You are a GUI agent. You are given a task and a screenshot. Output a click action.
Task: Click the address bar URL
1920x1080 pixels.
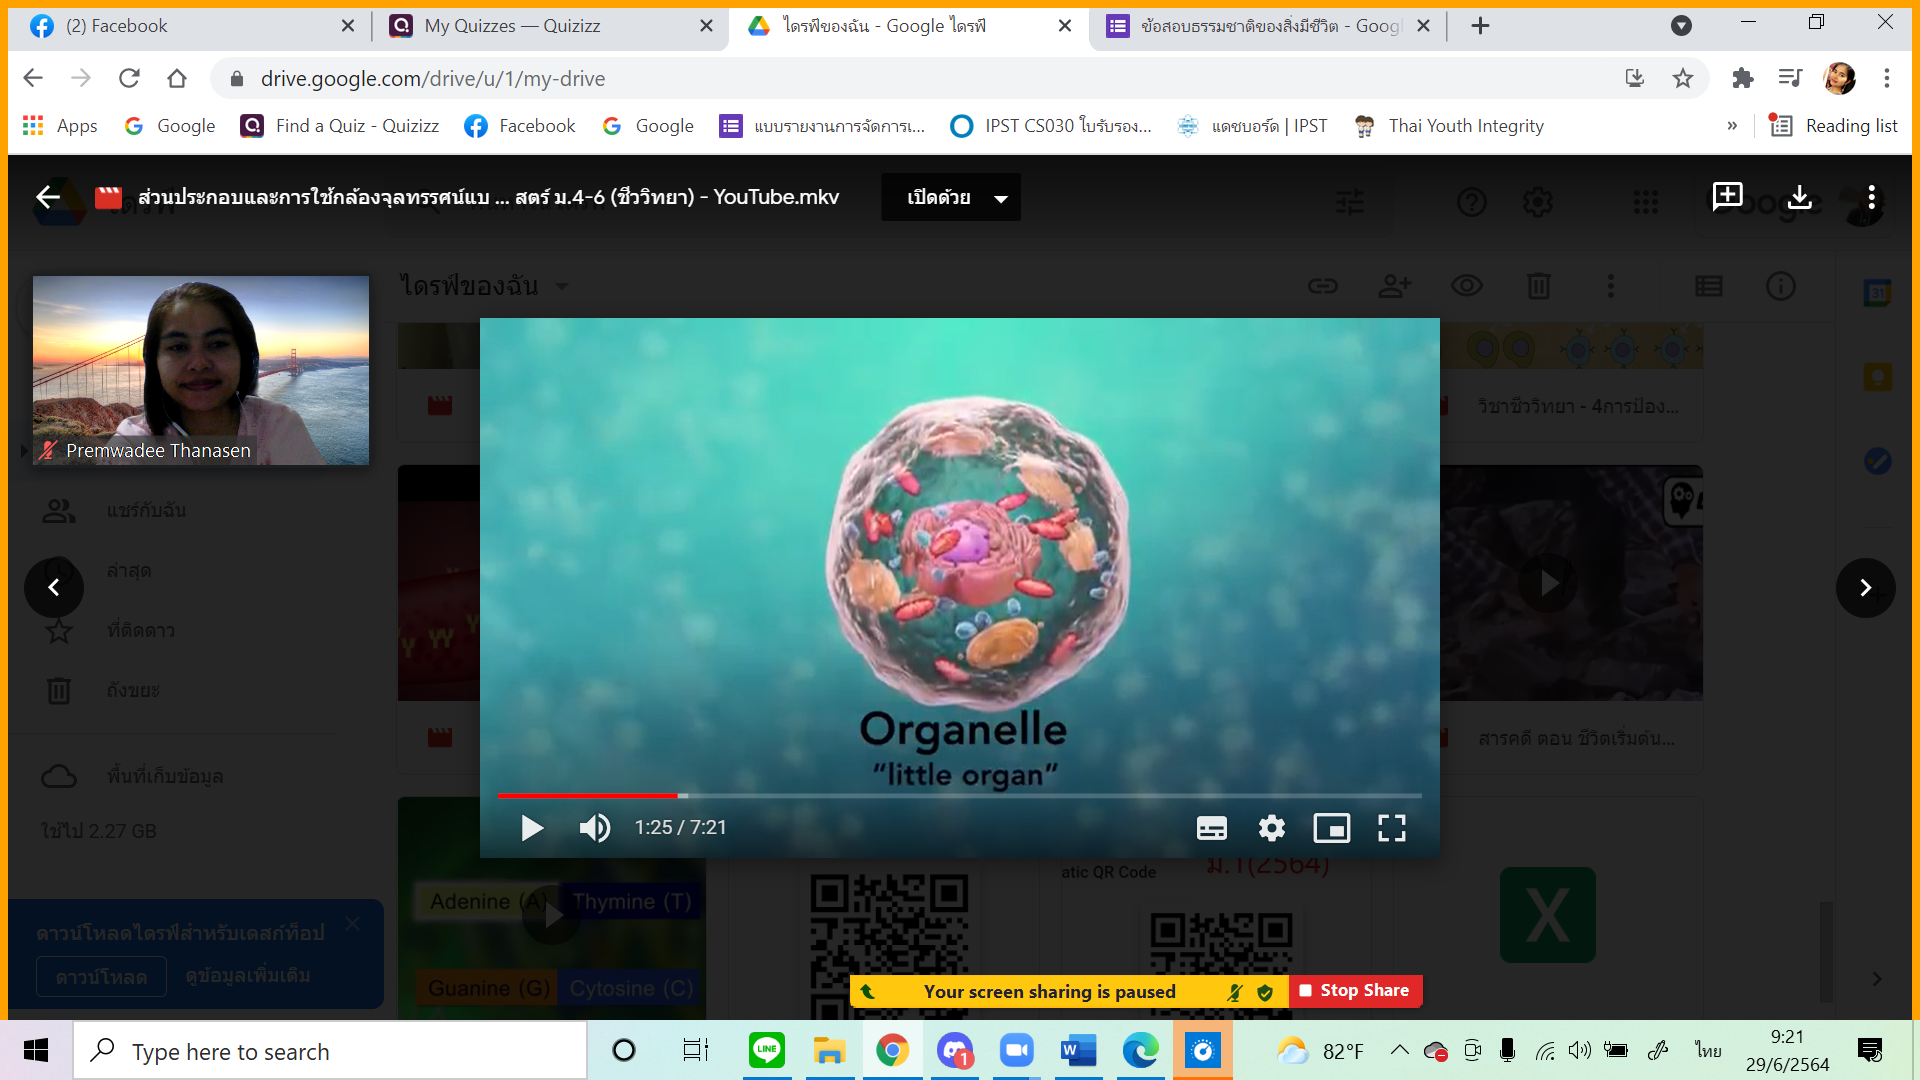click(432, 78)
